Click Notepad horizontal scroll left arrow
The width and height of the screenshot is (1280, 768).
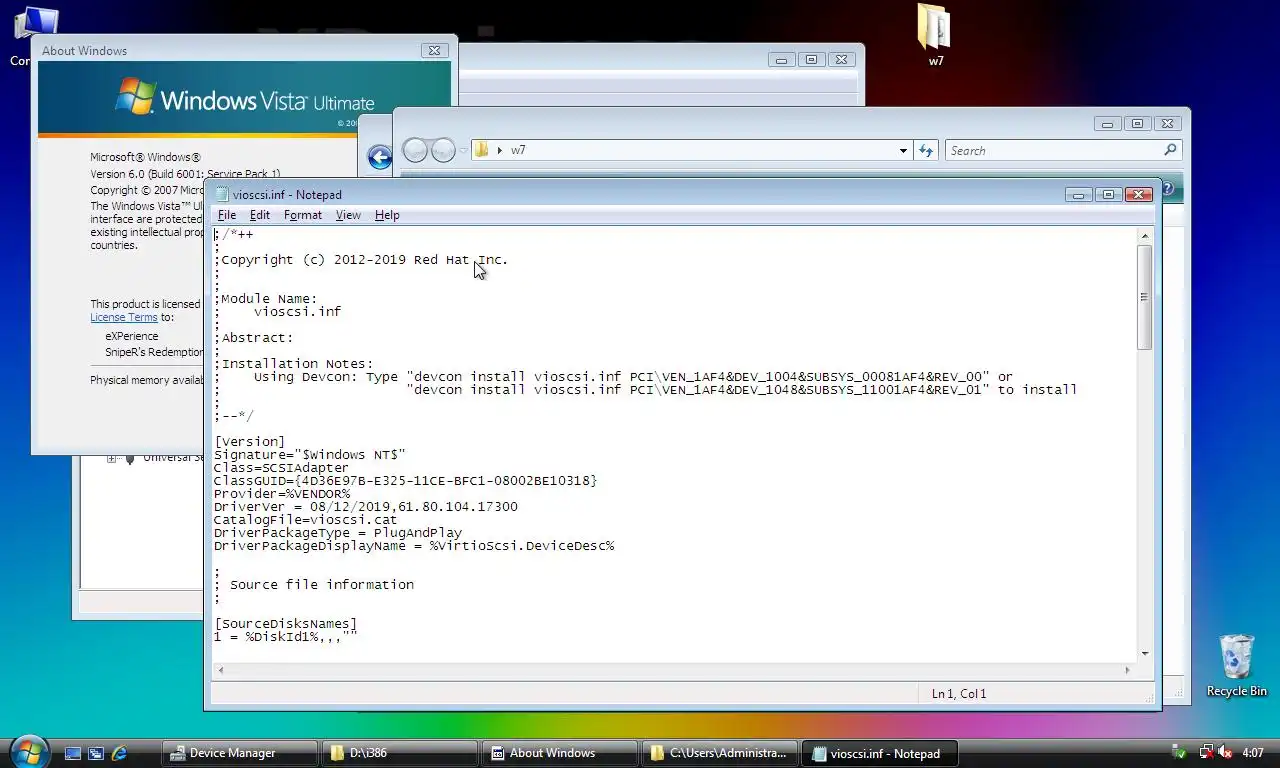pos(221,670)
